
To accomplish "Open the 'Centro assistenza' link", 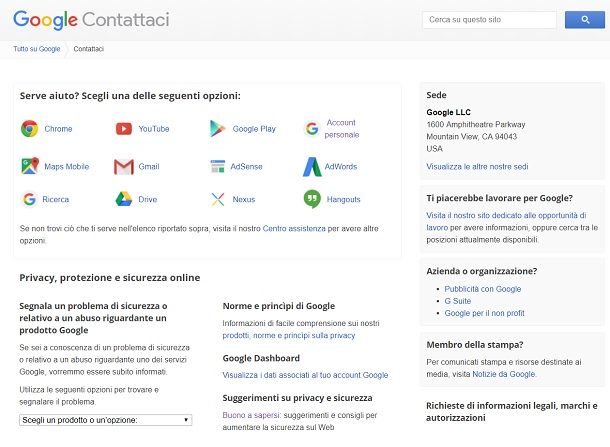I will point(294,228).
